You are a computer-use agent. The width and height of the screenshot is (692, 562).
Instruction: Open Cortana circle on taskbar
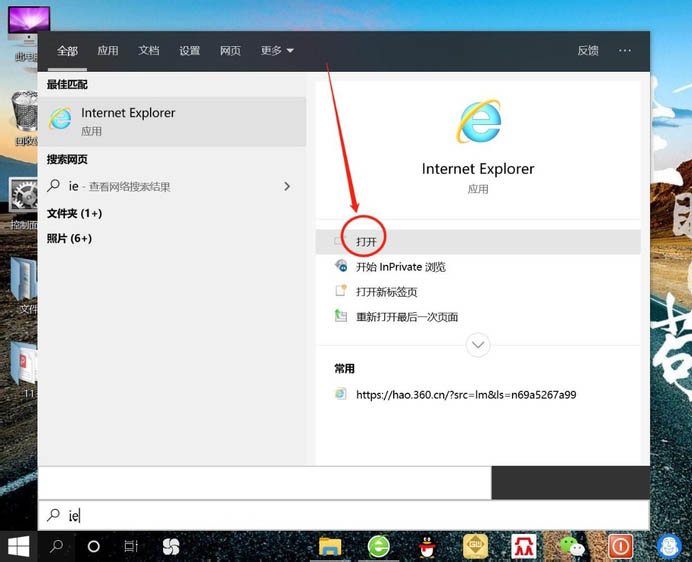(x=94, y=547)
